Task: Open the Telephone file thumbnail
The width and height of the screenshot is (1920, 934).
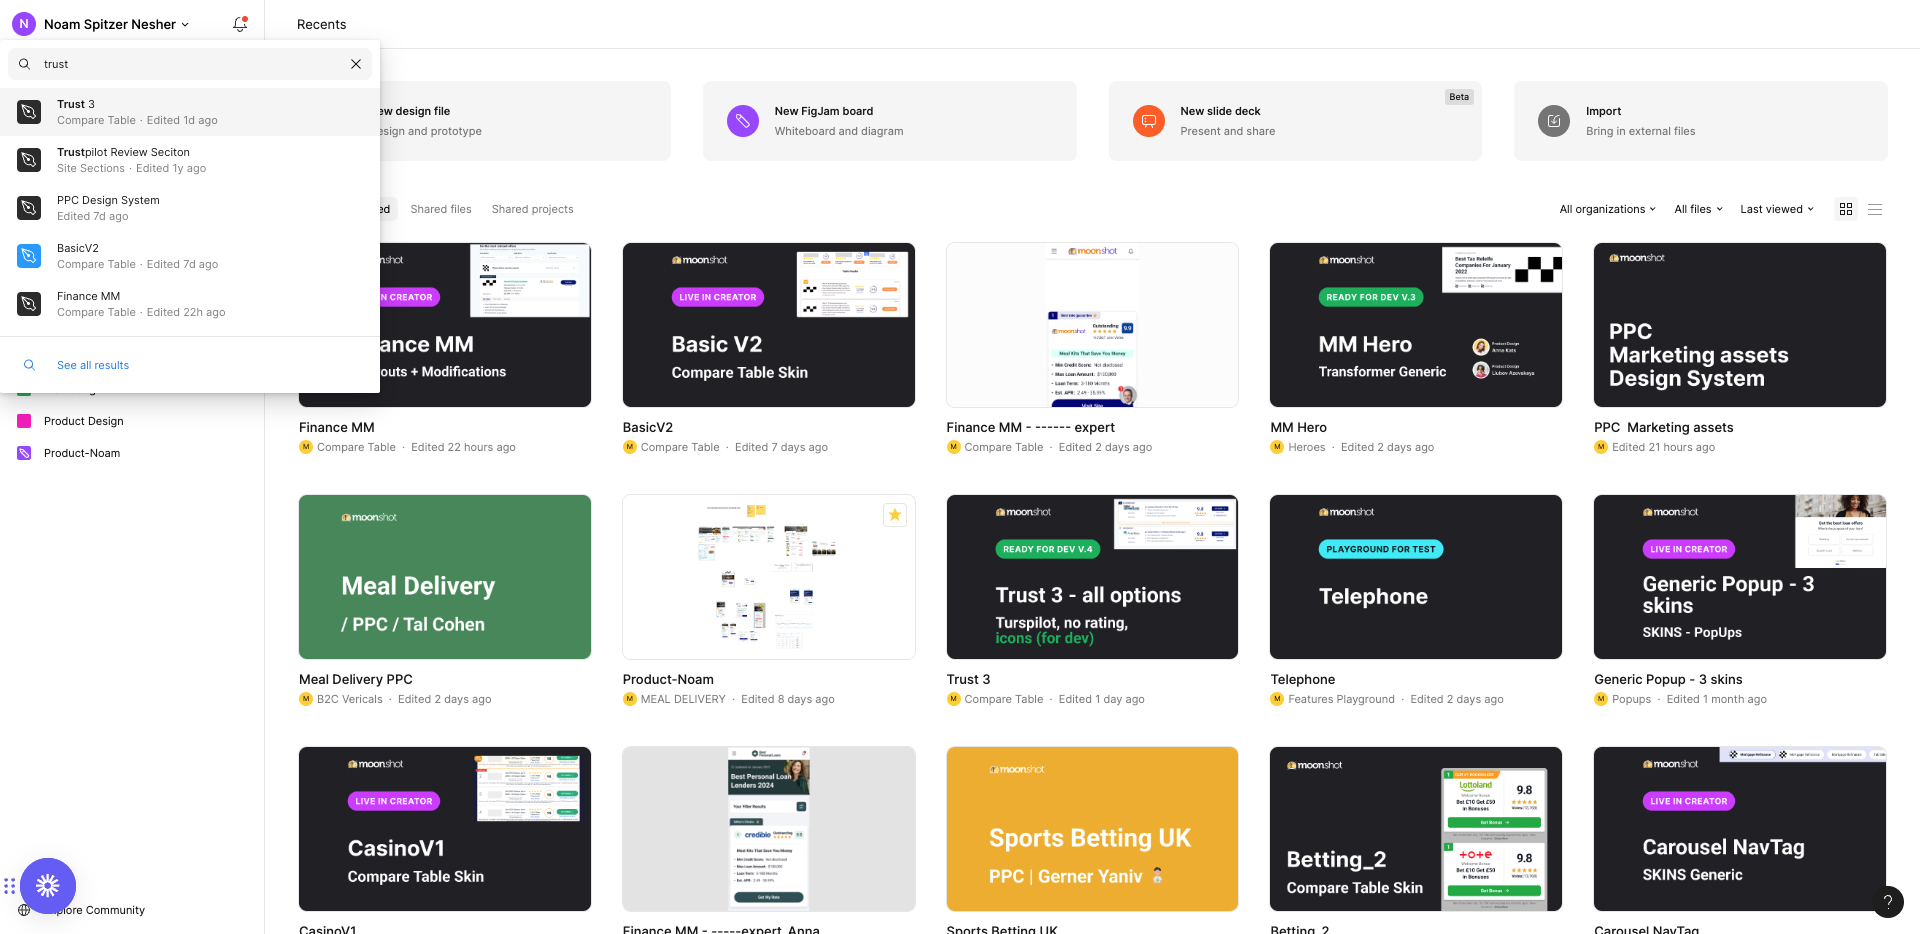Action: pos(1416,577)
